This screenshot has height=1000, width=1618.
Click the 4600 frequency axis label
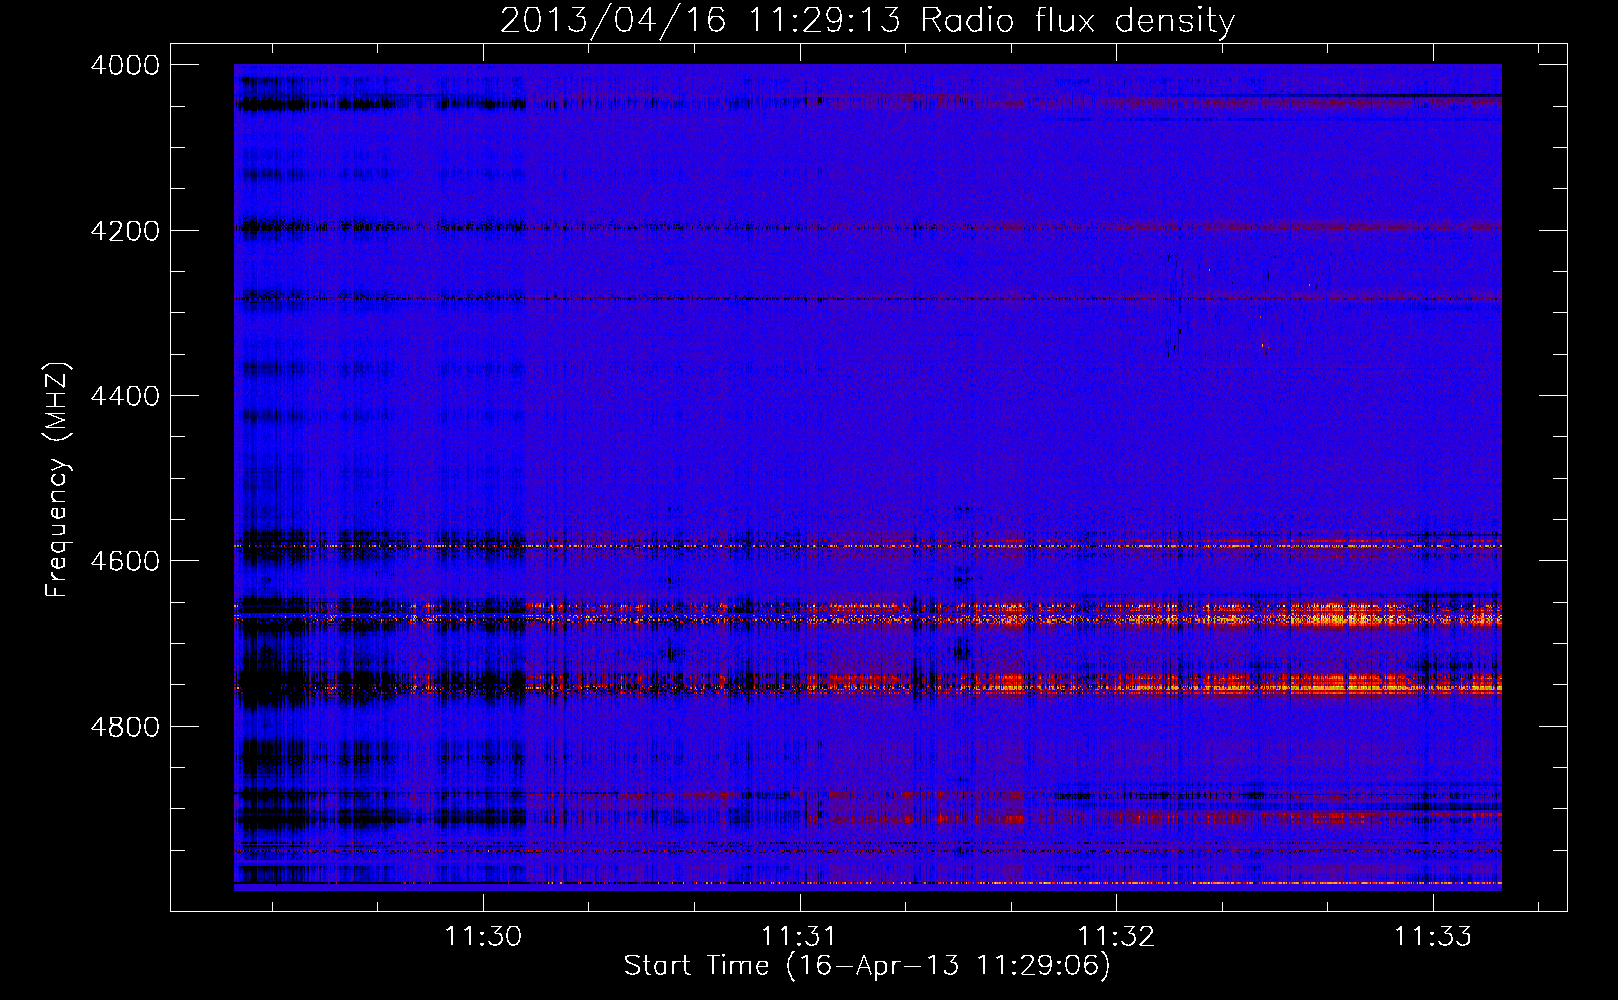click(x=125, y=561)
